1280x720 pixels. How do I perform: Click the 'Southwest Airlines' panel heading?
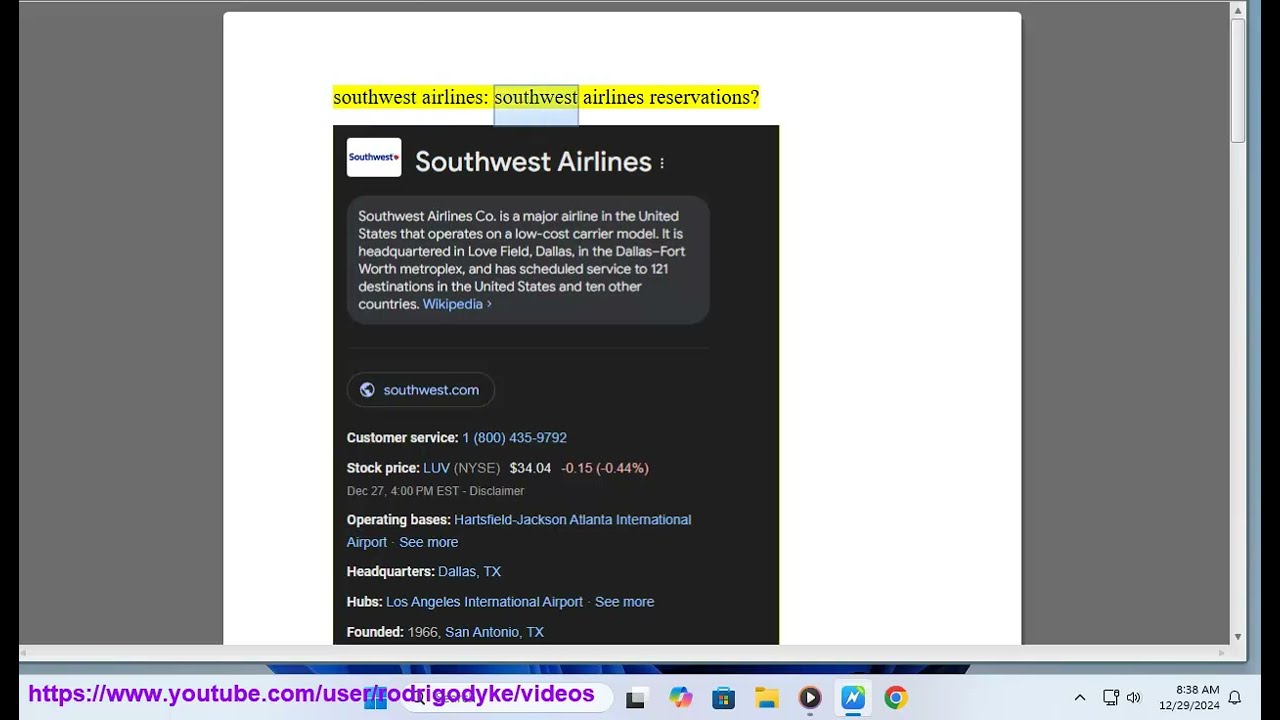pos(533,162)
